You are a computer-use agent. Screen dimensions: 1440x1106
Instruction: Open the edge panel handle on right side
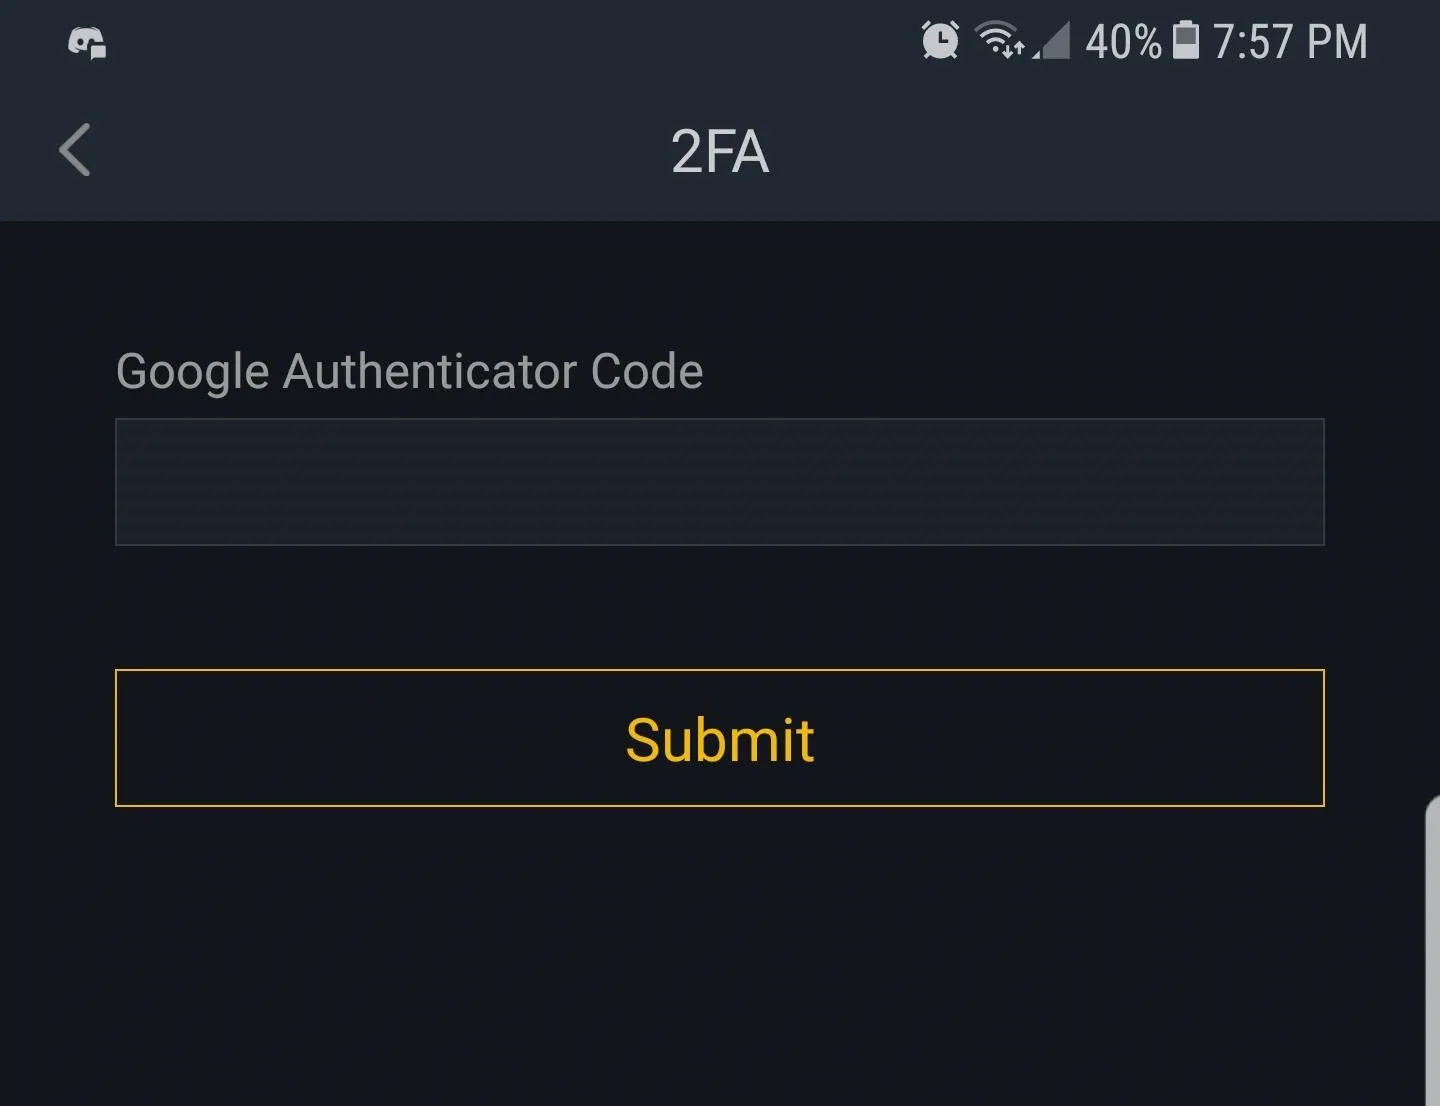point(1432,950)
